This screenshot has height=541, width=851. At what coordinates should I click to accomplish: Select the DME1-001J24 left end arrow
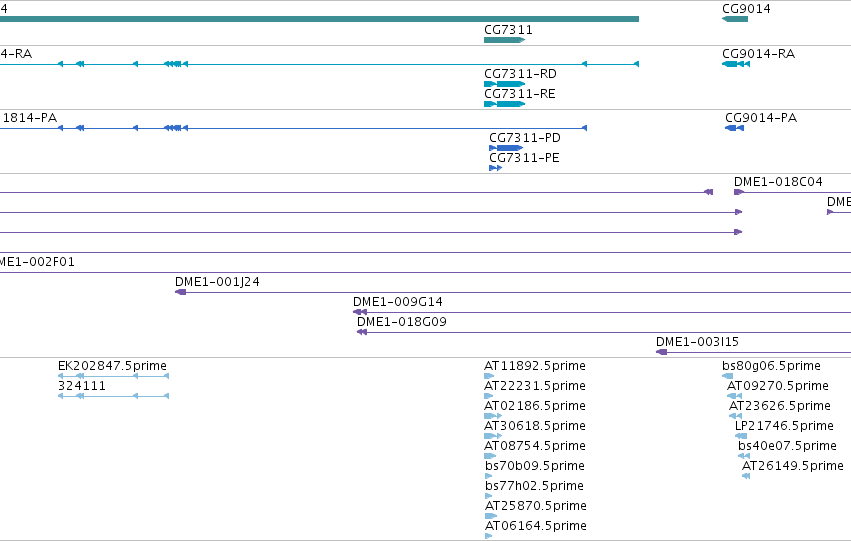180,292
